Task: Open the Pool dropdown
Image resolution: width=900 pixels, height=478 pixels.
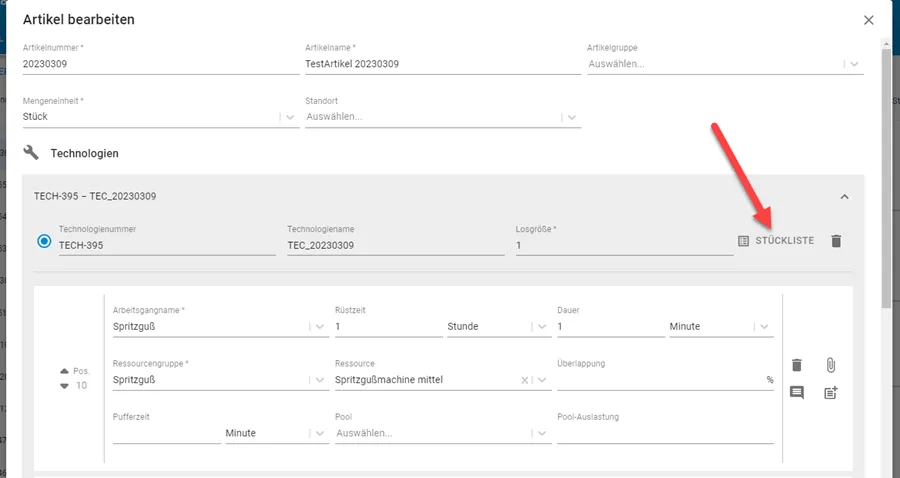Action: tap(542, 433)
